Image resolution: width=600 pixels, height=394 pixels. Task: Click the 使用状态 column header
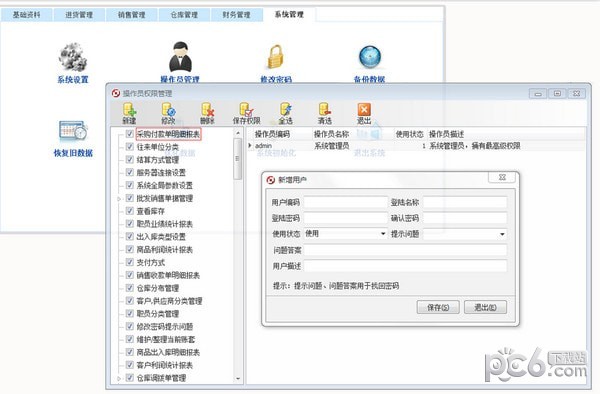[409, 134]
